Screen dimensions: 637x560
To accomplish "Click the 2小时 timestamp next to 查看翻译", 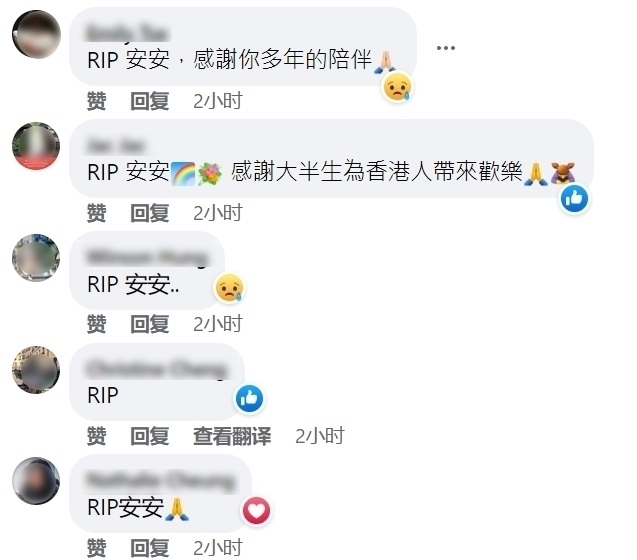I will click(320, 436).
